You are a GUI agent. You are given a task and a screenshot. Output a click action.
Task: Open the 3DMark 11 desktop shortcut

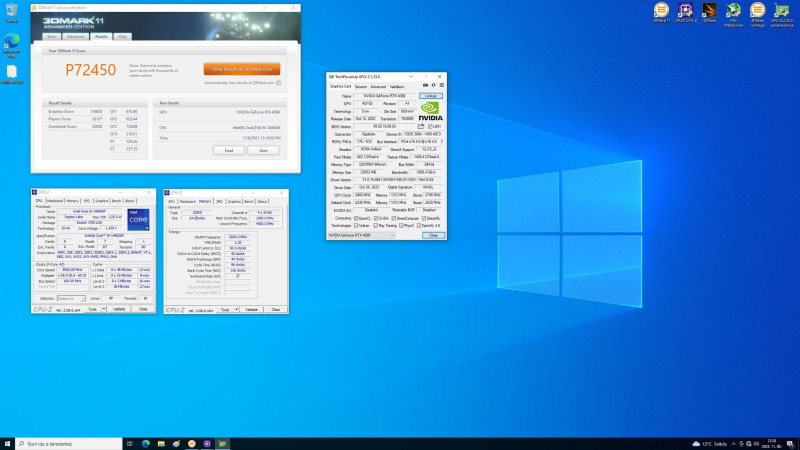661,13
